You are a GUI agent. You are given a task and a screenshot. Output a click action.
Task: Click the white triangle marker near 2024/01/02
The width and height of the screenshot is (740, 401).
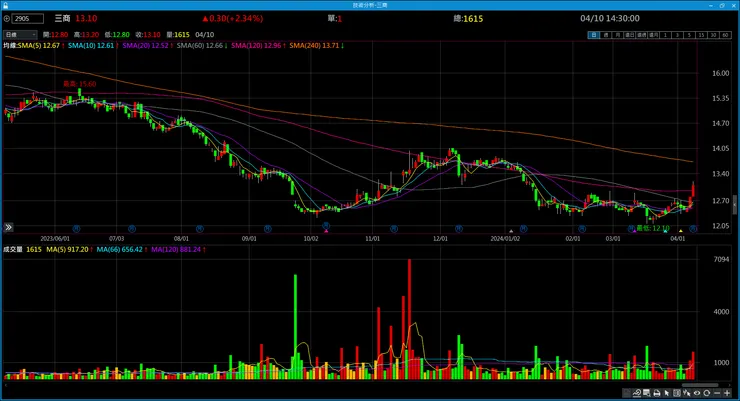[511, 231]
